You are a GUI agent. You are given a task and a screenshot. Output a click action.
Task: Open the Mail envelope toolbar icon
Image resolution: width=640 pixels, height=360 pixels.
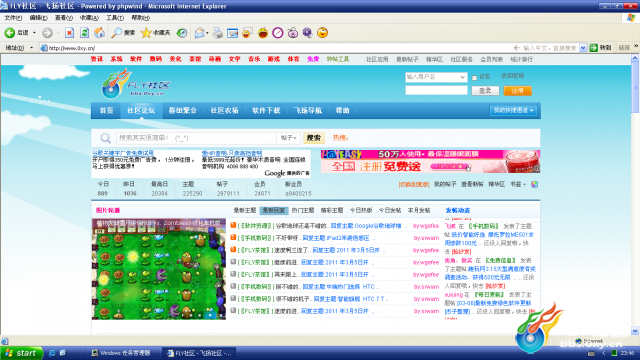click(200, 33)
